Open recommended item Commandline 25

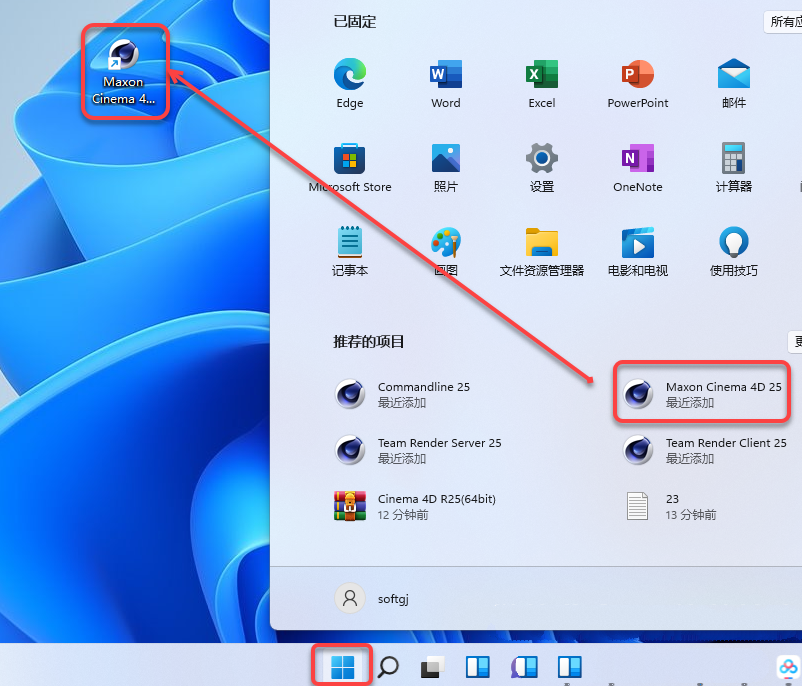[403, 394]
